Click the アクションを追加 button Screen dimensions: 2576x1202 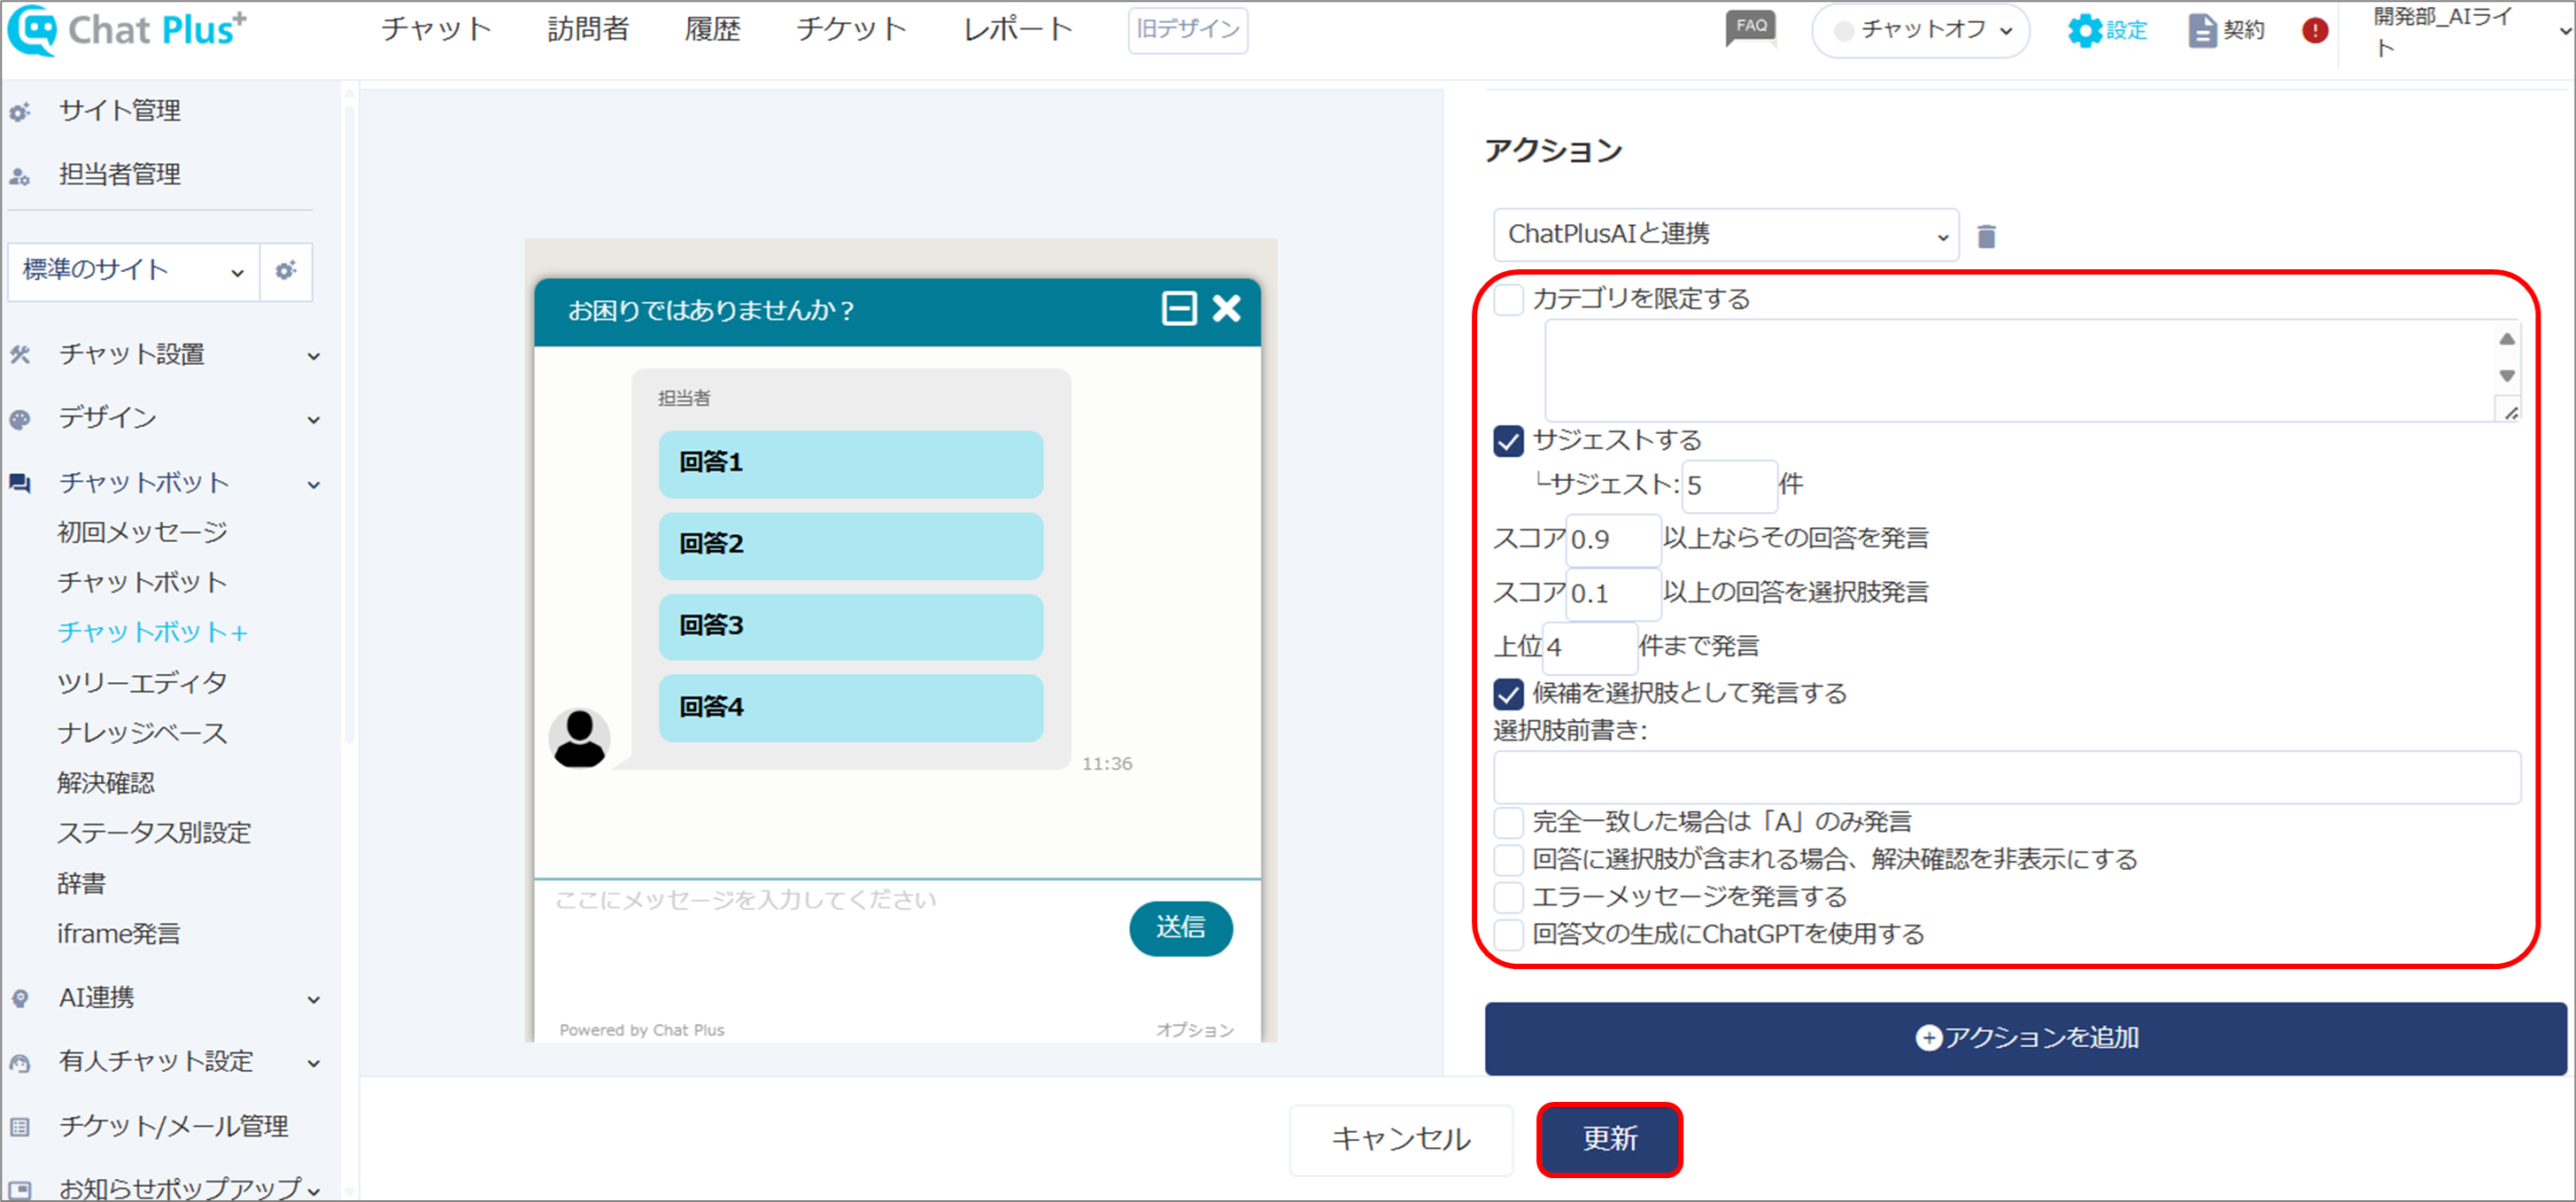pyautogui.click(x=2025, y=1038)
